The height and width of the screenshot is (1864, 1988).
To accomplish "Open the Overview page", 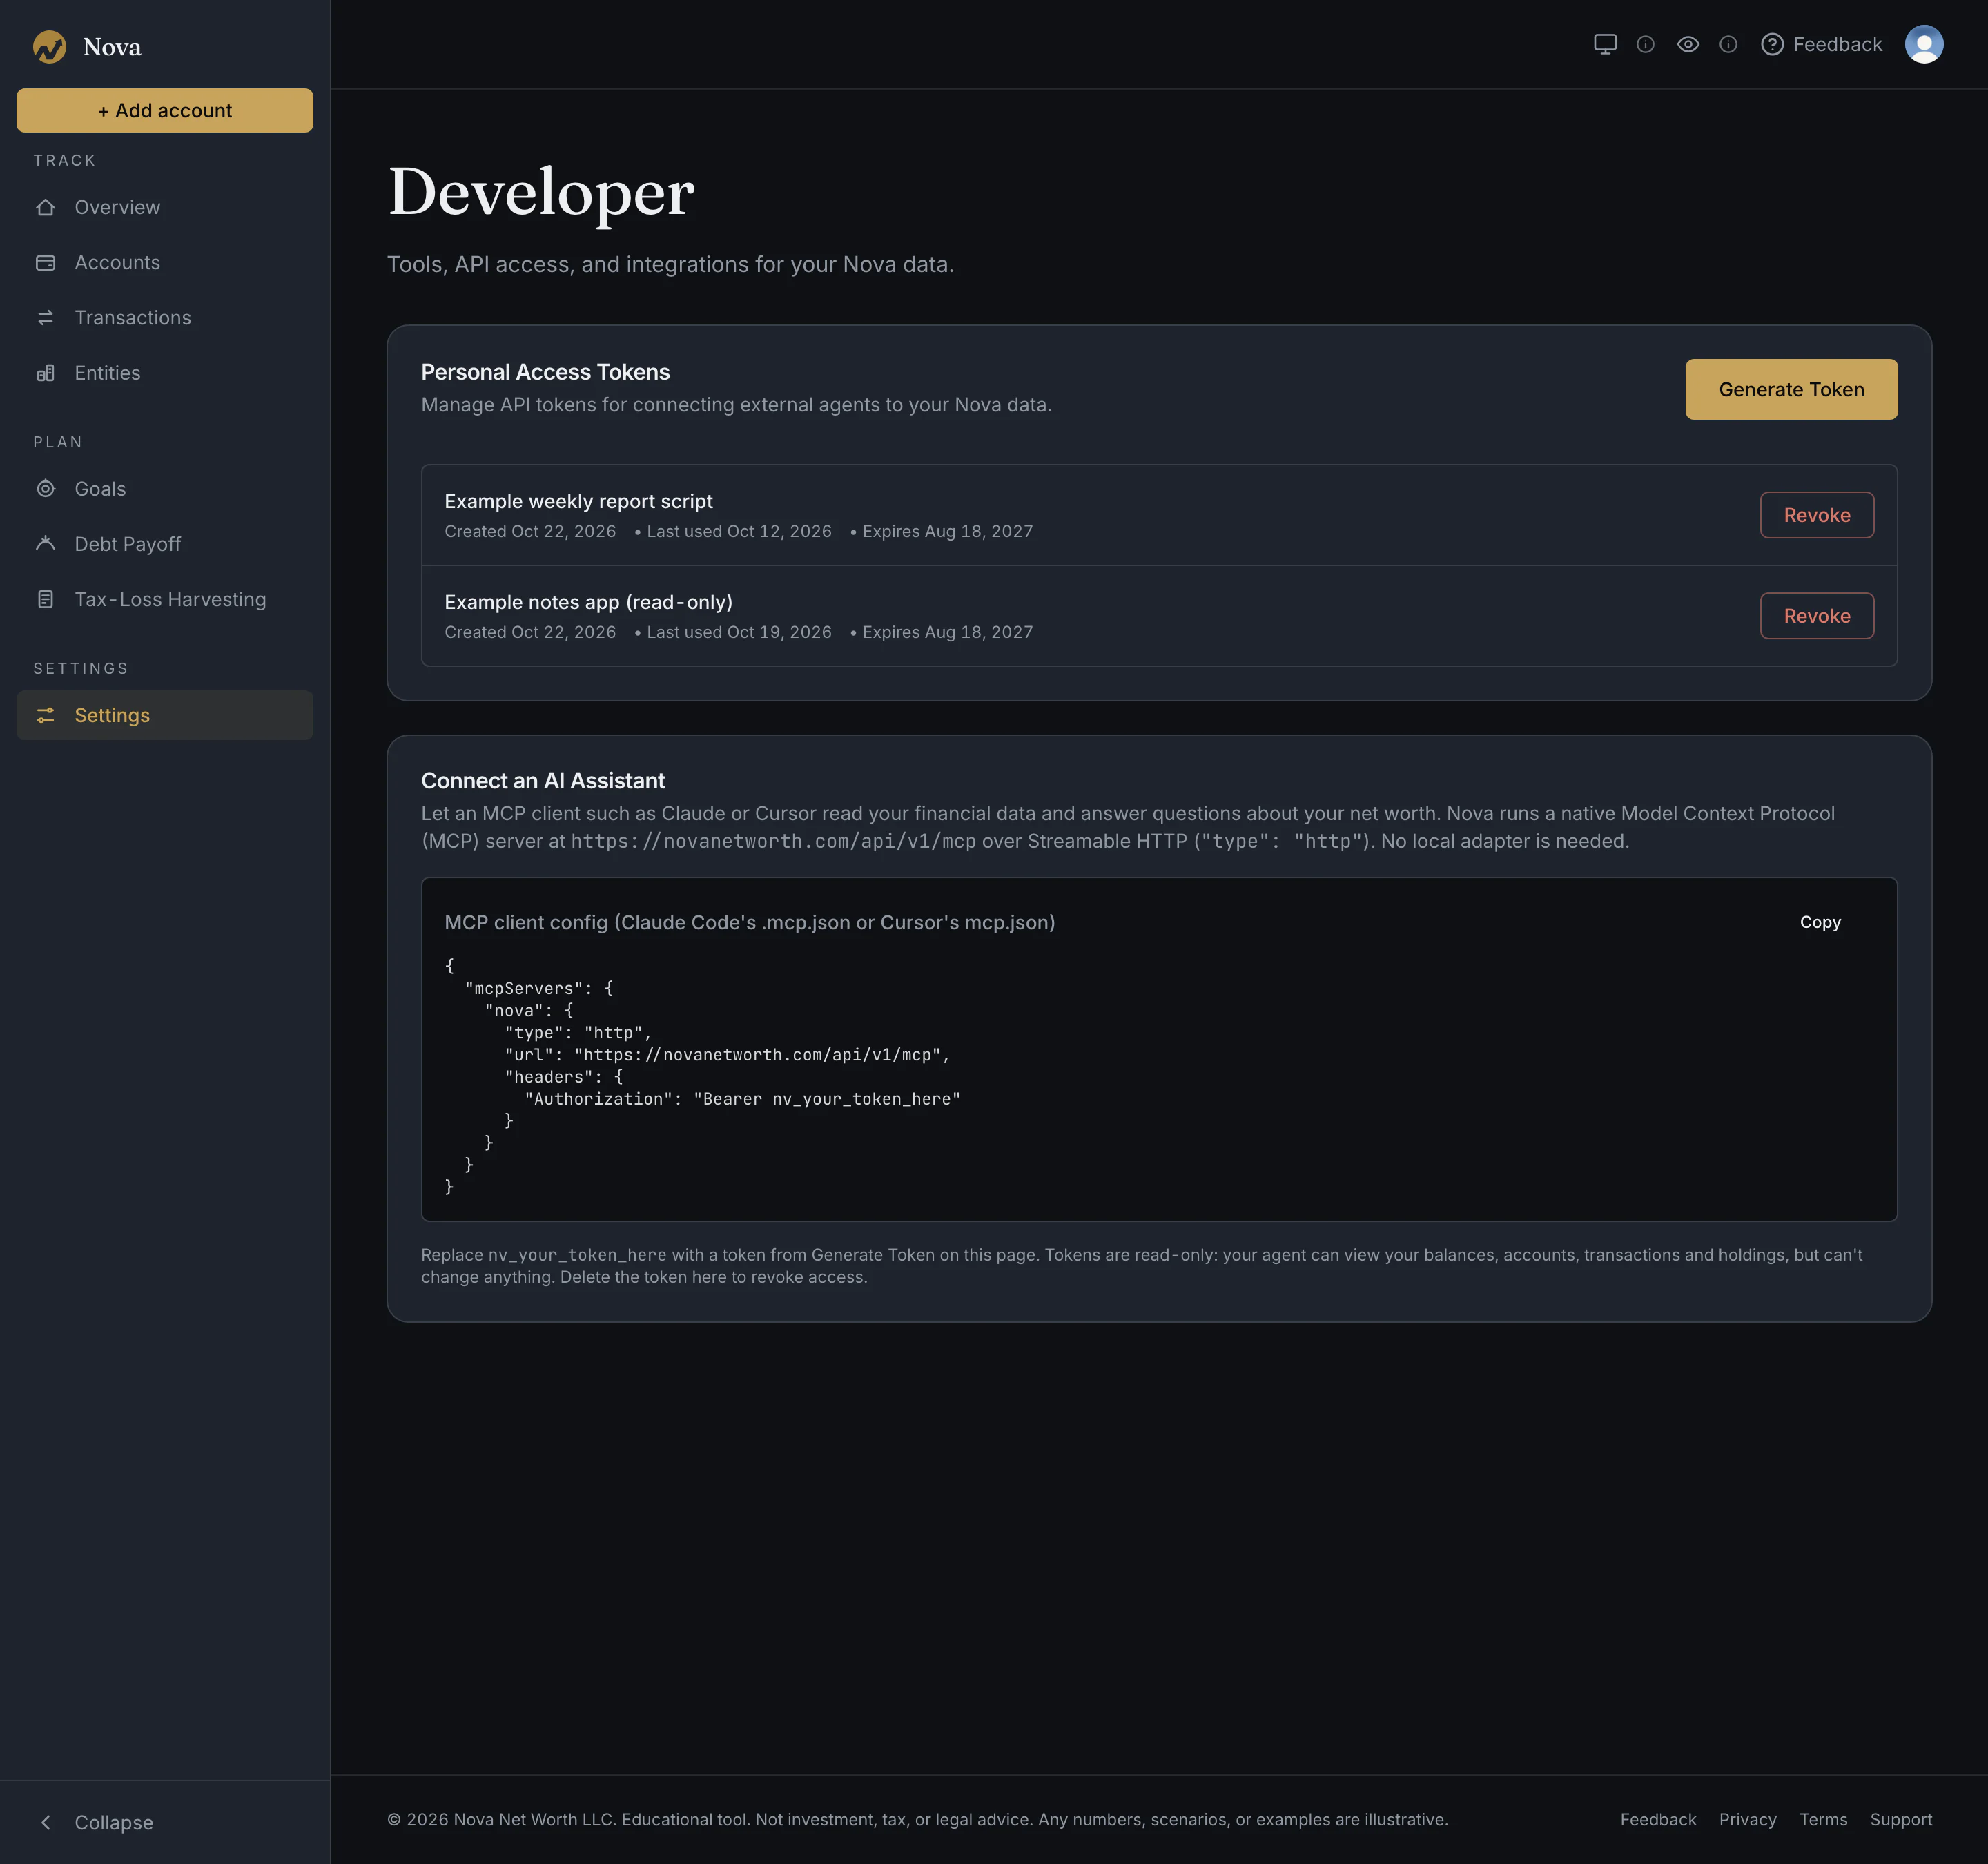I will click(x=165, y=207).
